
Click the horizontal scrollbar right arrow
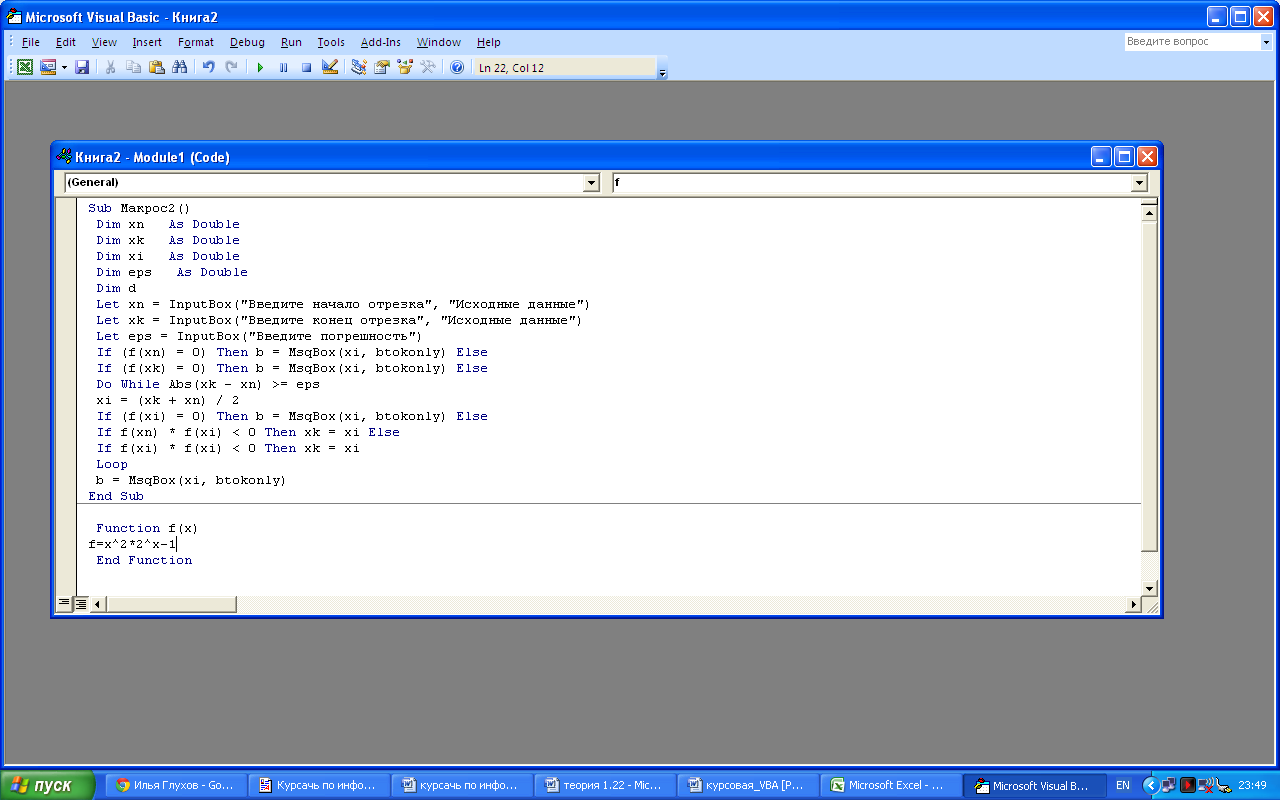pos(1133,604)
